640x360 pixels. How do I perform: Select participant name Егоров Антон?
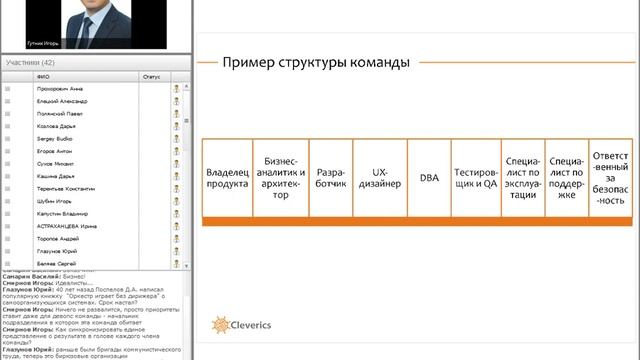tap(54, 151)
